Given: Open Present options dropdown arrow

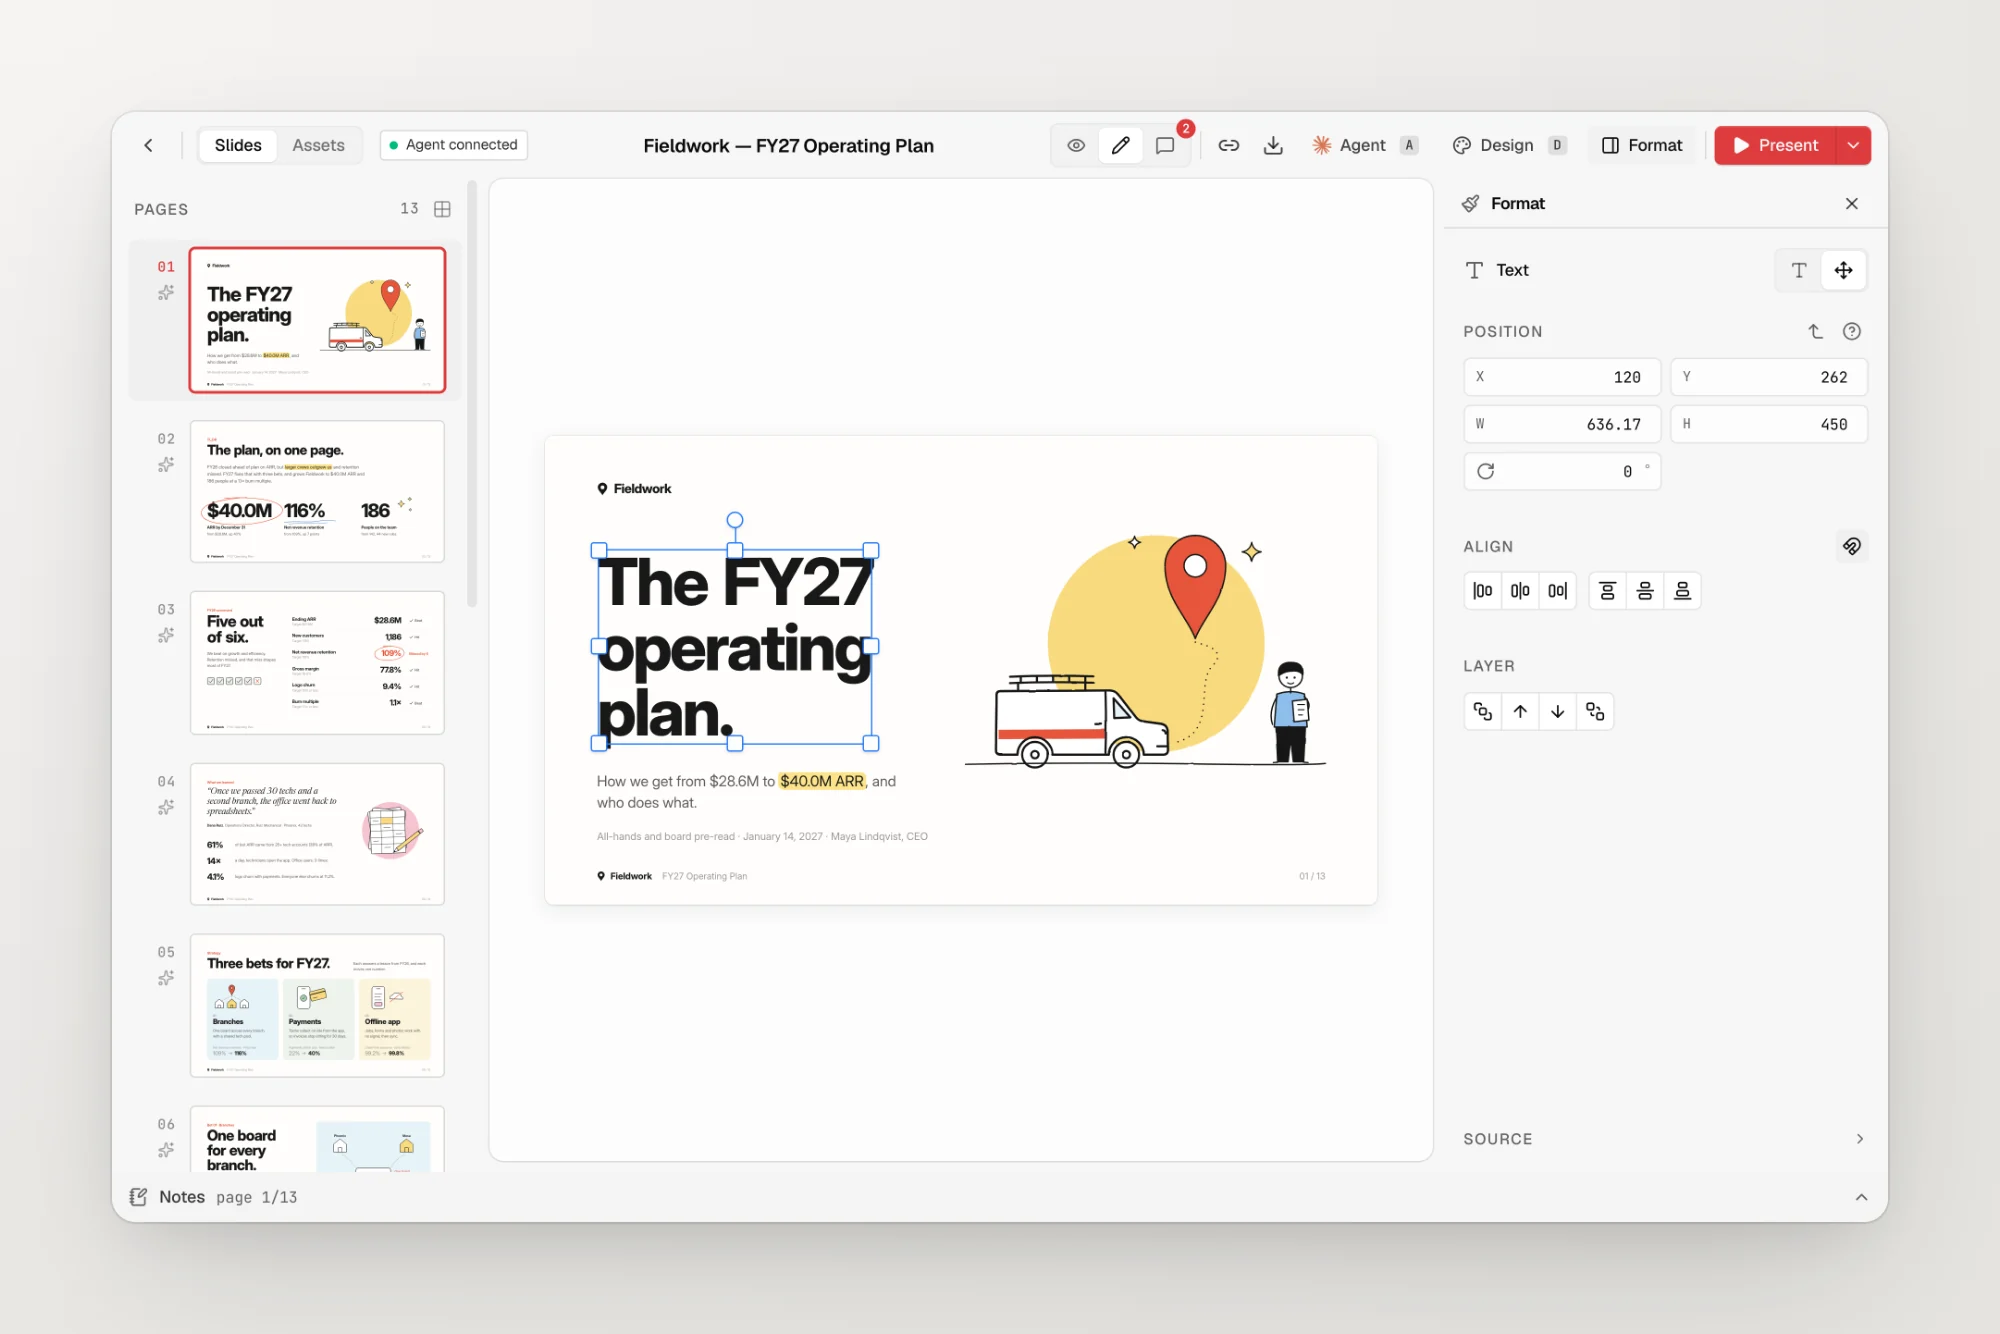Looking at the screenshot, I should [1853, 145].
